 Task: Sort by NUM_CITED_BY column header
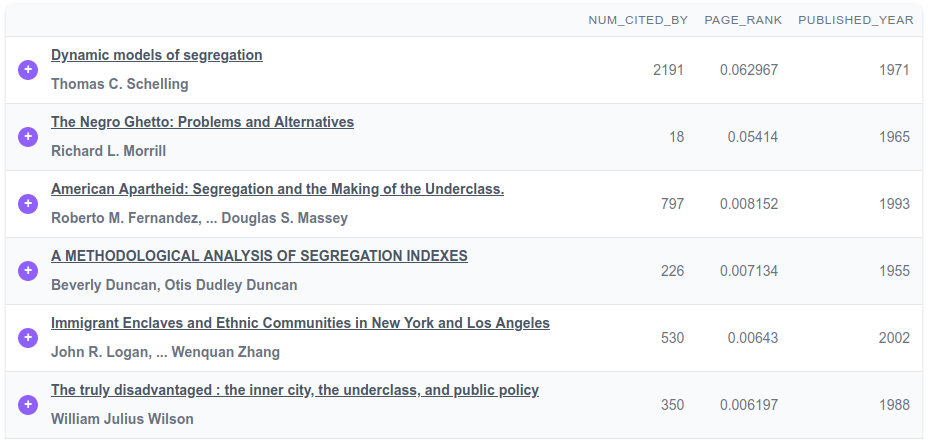click(638, 20)
